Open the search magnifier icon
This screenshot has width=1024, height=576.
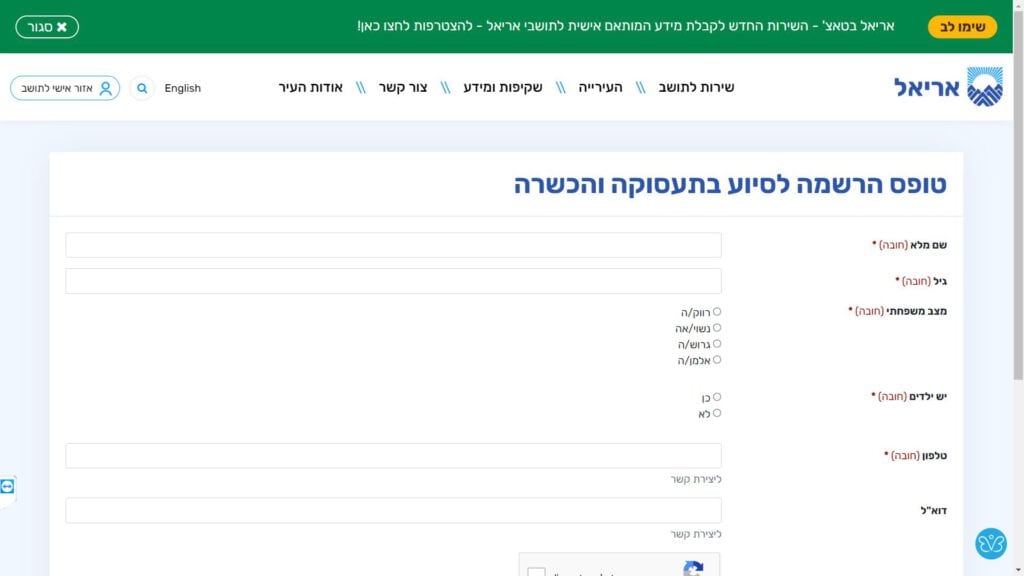click(x=142, y=88)
